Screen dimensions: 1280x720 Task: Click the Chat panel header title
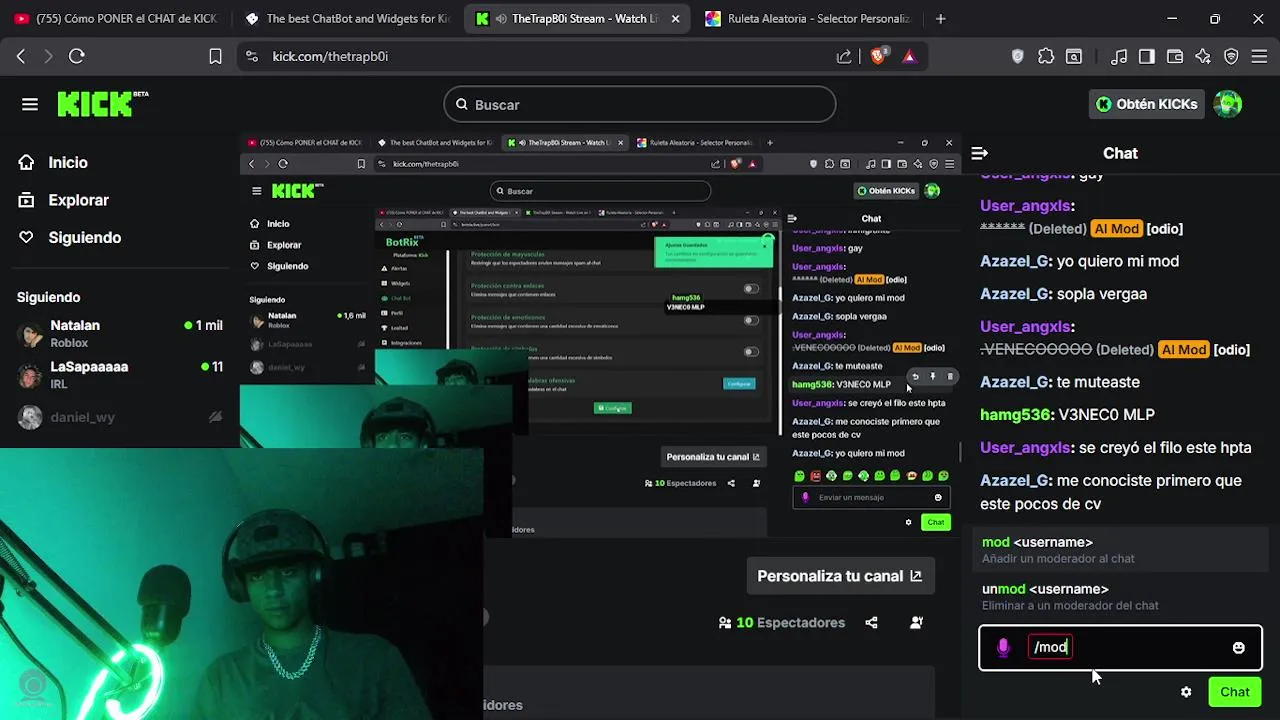point(1120,153)
